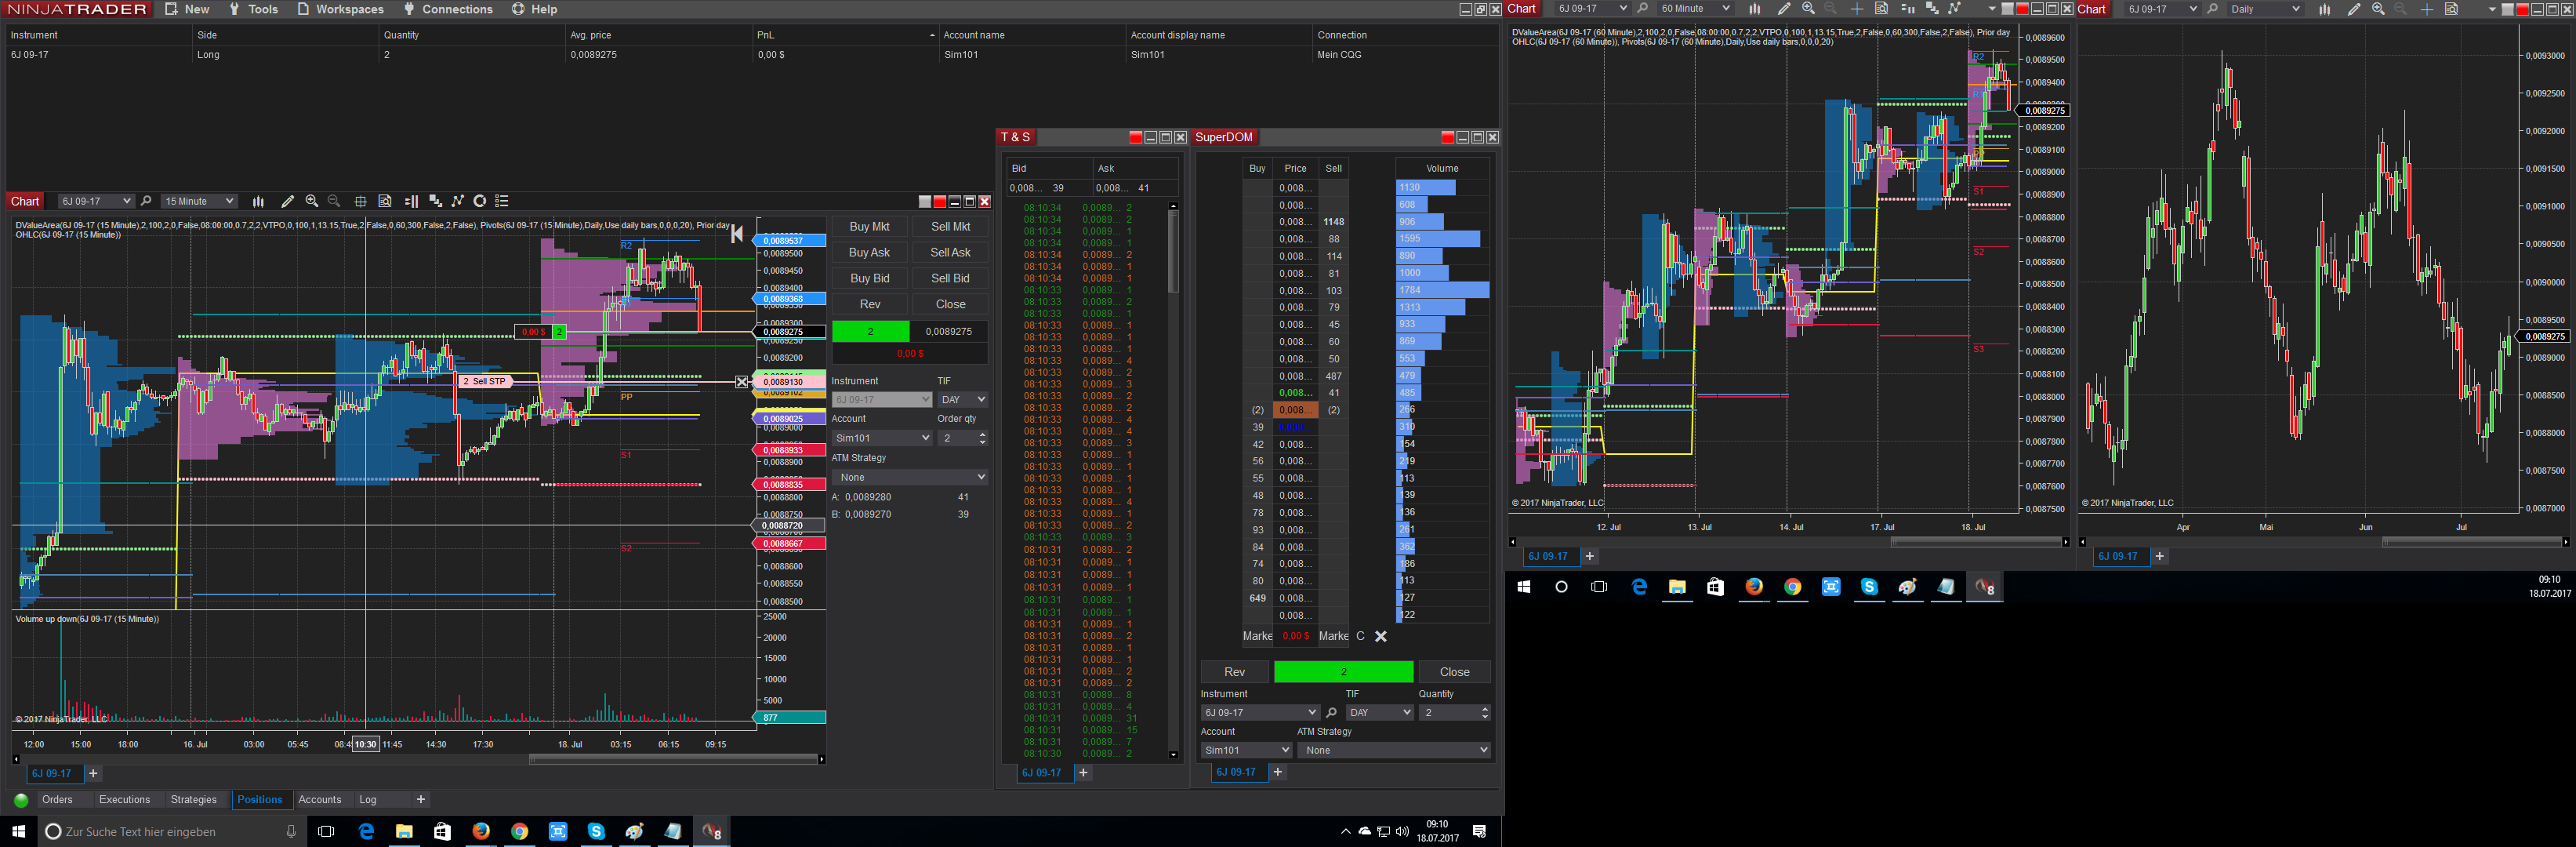Open strategies icon in 60 Minute chart toolbar
Viewport: 2576px width, 847px height.
click(1954, 9)
